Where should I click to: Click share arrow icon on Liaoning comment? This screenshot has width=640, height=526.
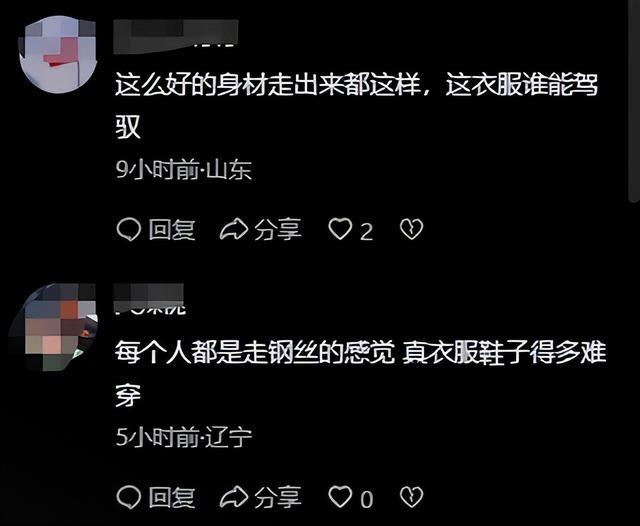click(234, 497)
